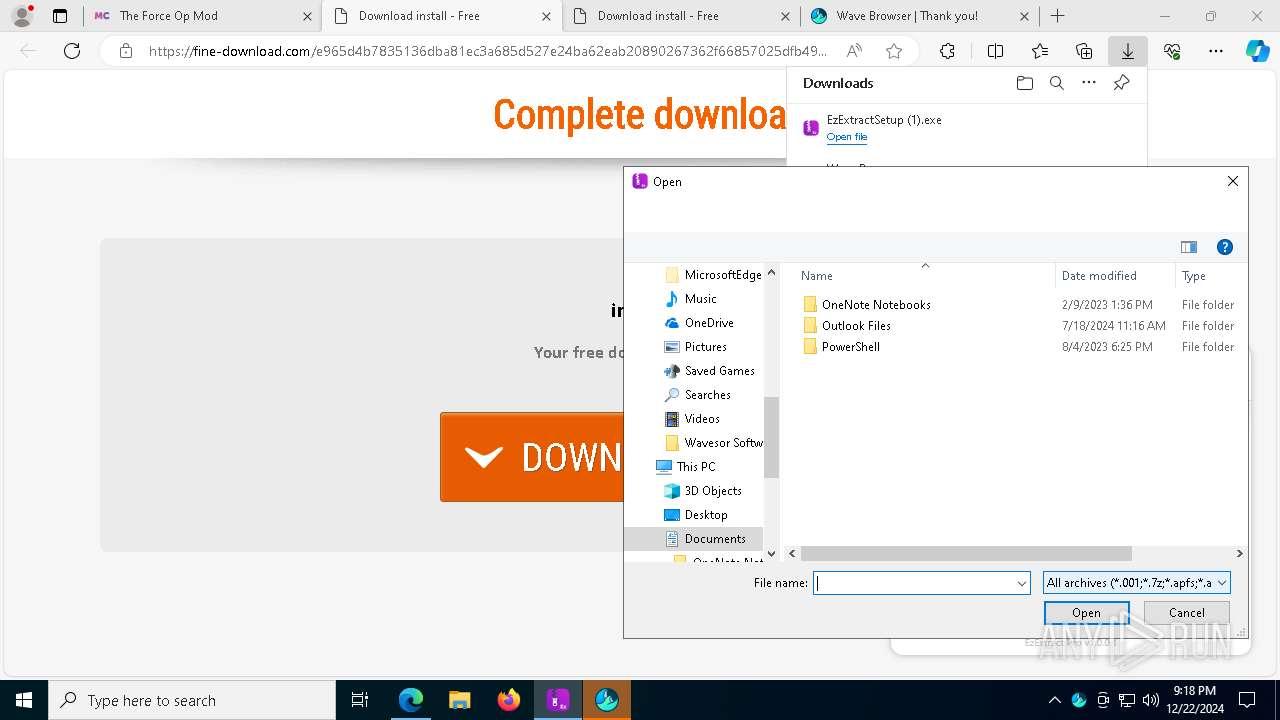Viewport: 1280px width, 720px height.
Task: Open Browser essentials heart icon
Action: pos(1172,51)
